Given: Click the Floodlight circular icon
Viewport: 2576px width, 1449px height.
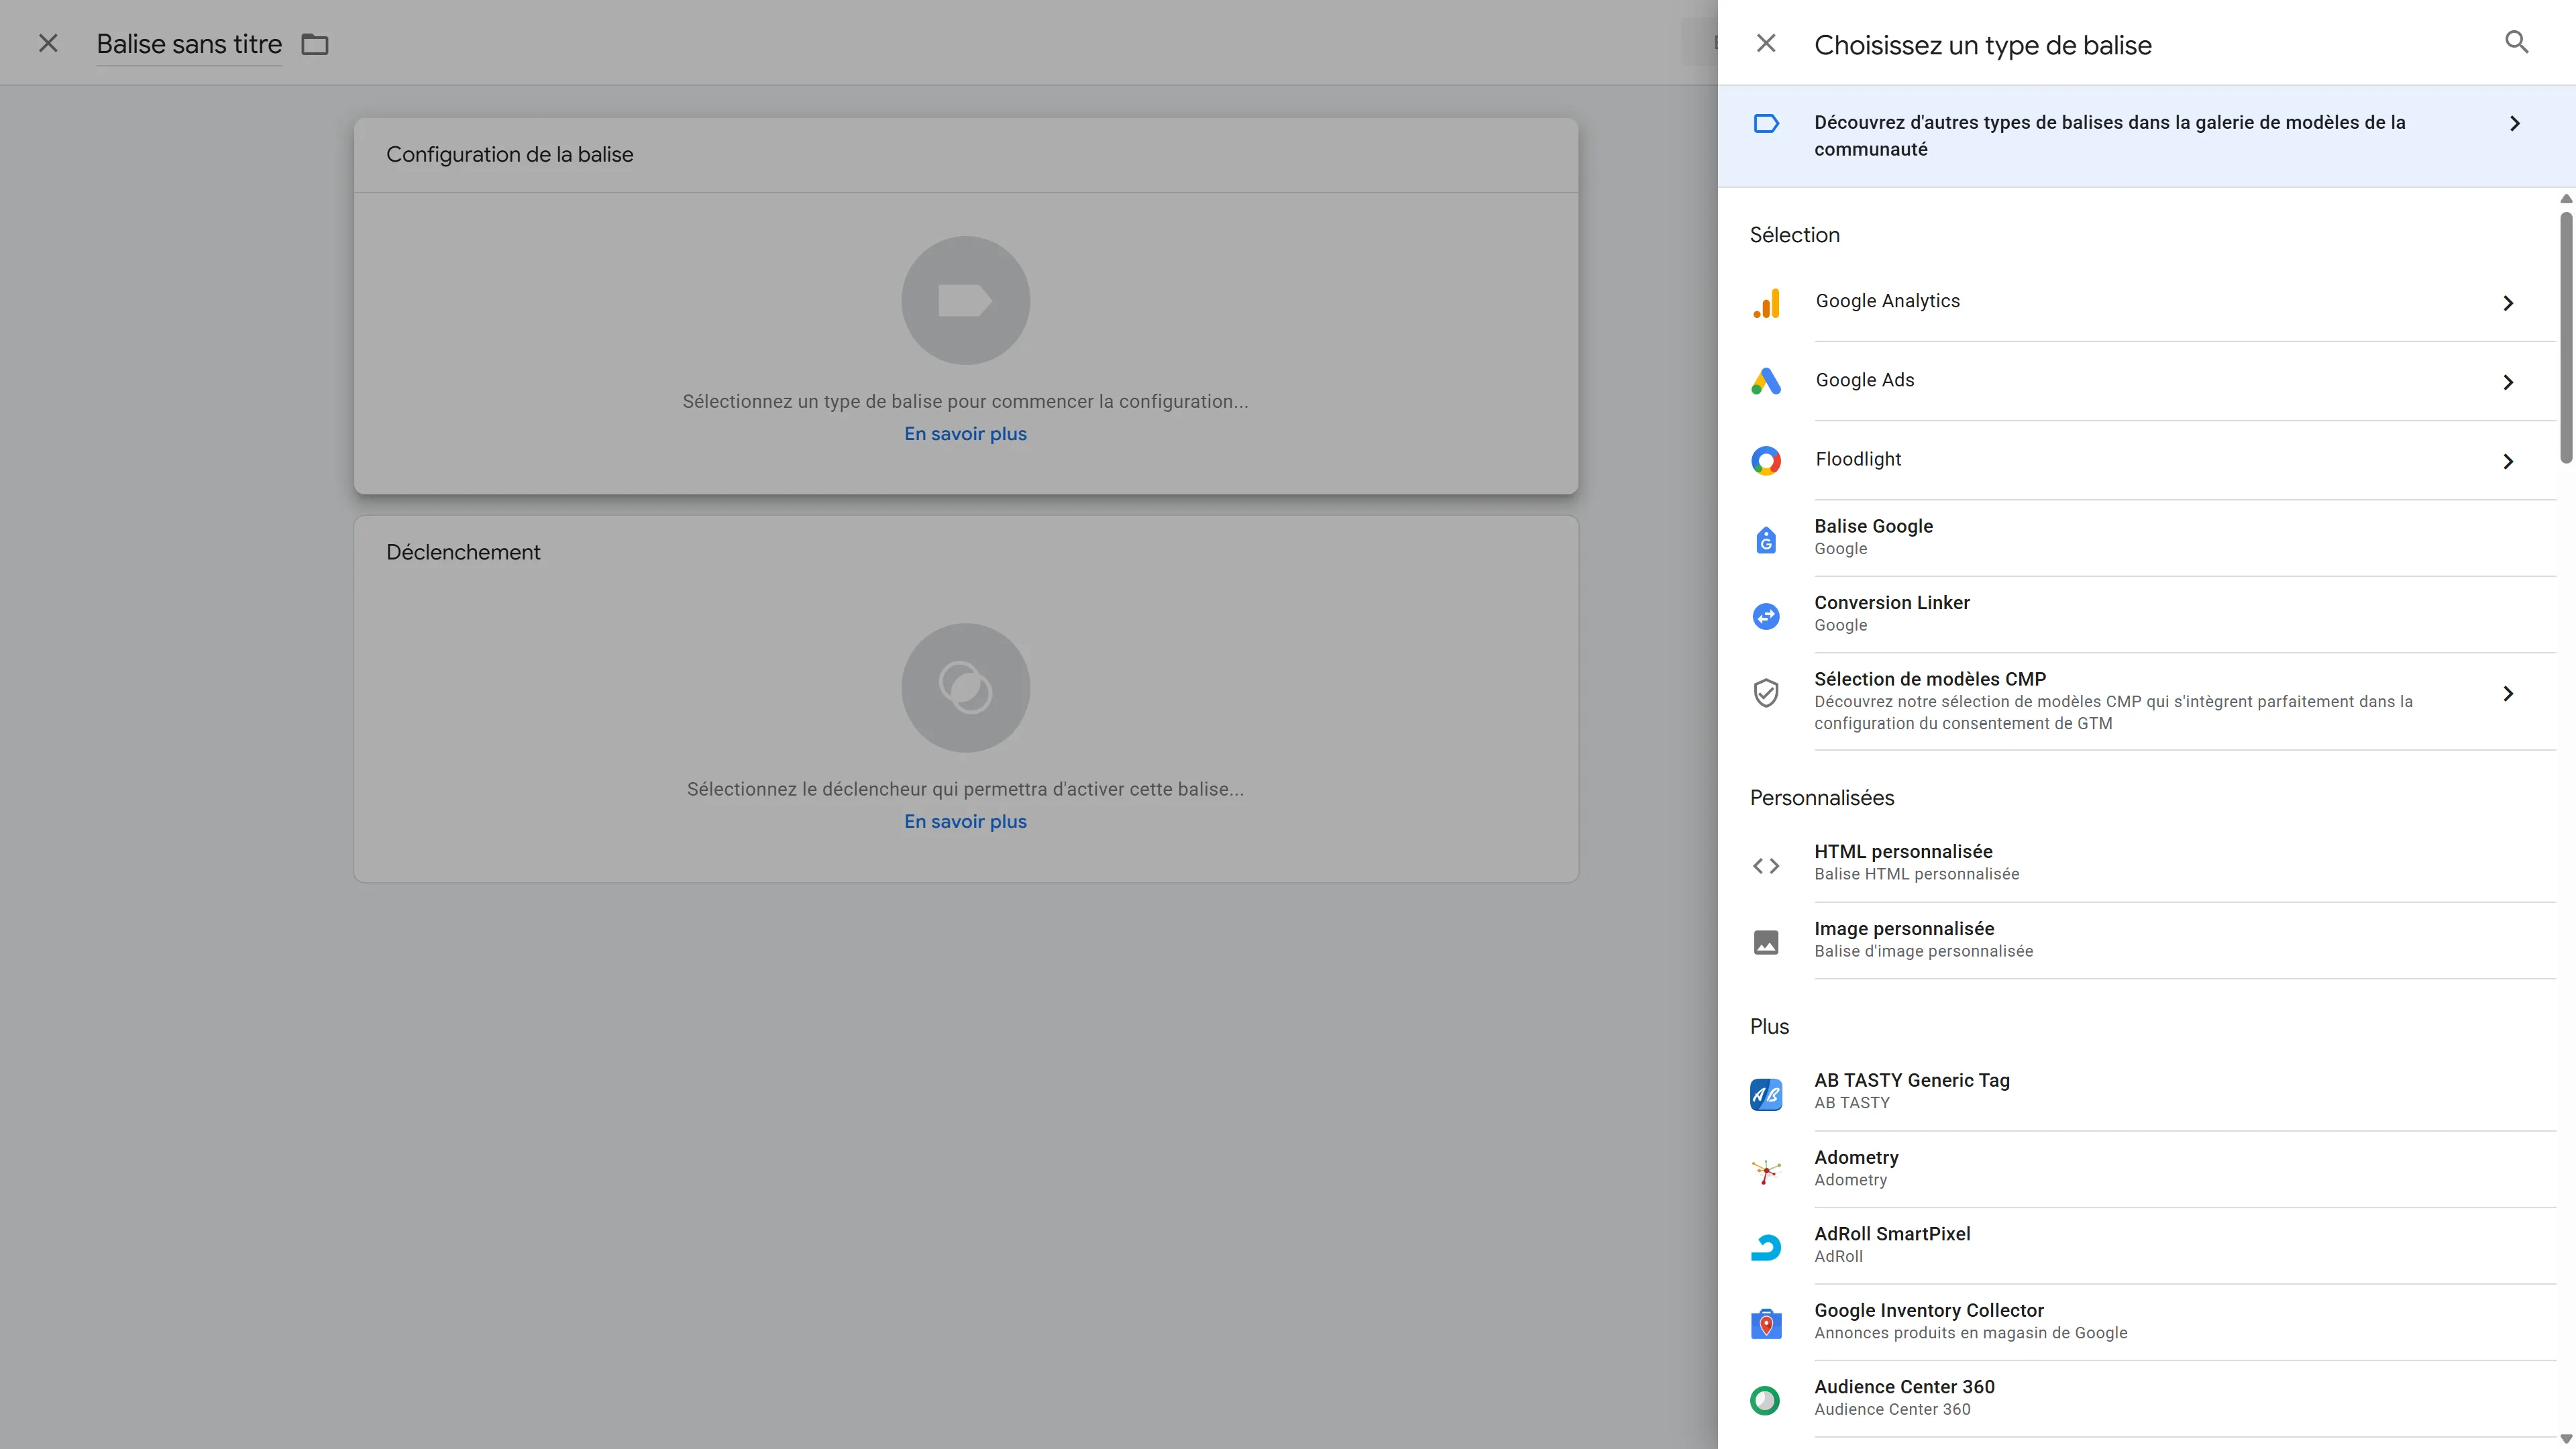Looking at the screenshot, I should [x=1766, y=461].
